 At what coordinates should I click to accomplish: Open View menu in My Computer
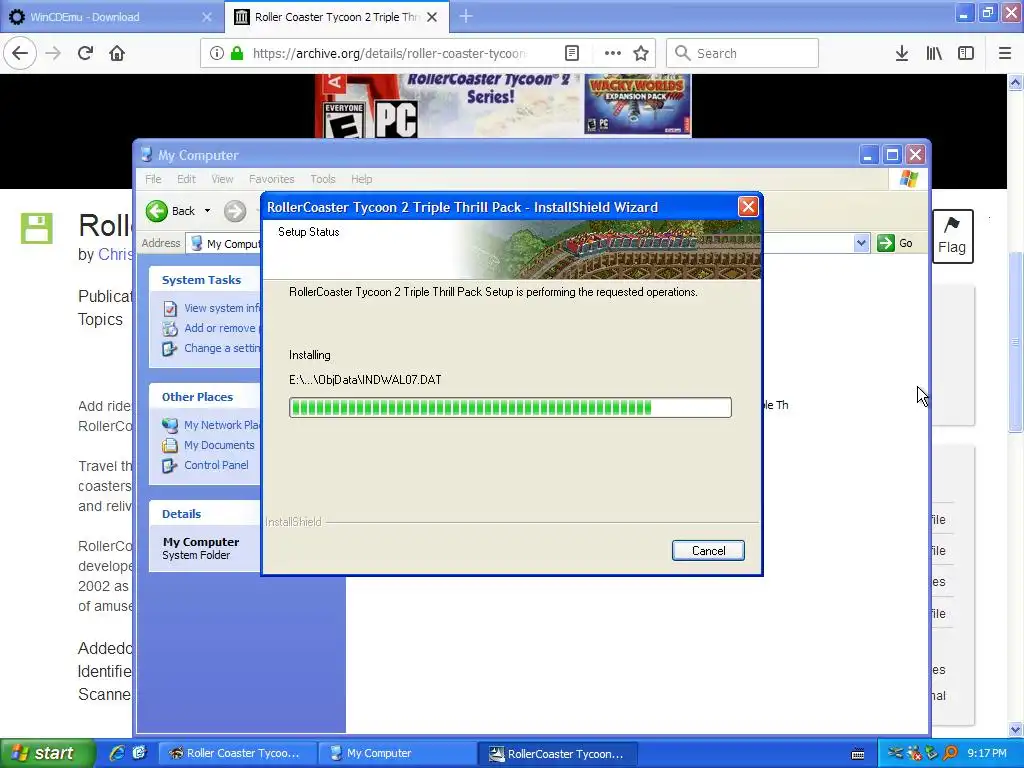[x=222, y=179]
